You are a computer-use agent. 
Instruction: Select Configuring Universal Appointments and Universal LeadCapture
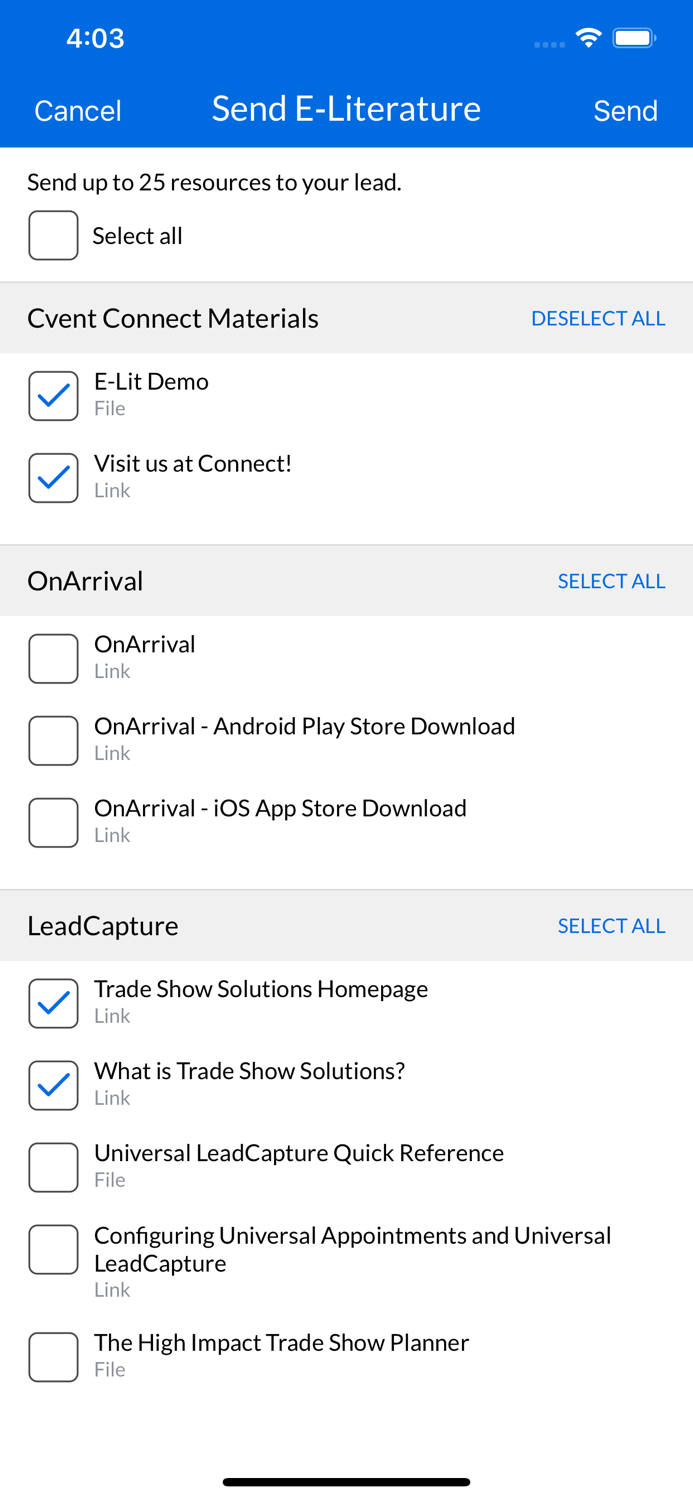pos(53,1249)
